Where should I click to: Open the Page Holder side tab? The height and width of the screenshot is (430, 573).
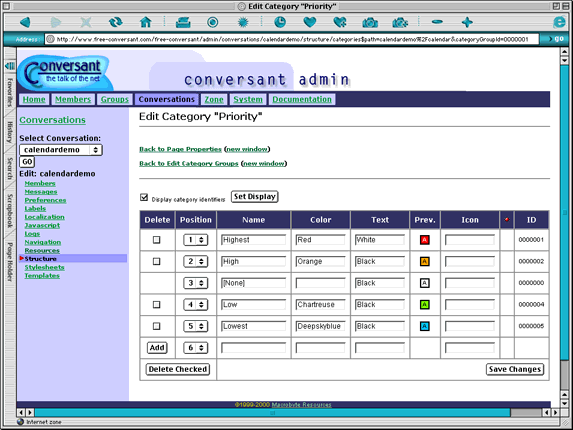(x=10, y=262)
